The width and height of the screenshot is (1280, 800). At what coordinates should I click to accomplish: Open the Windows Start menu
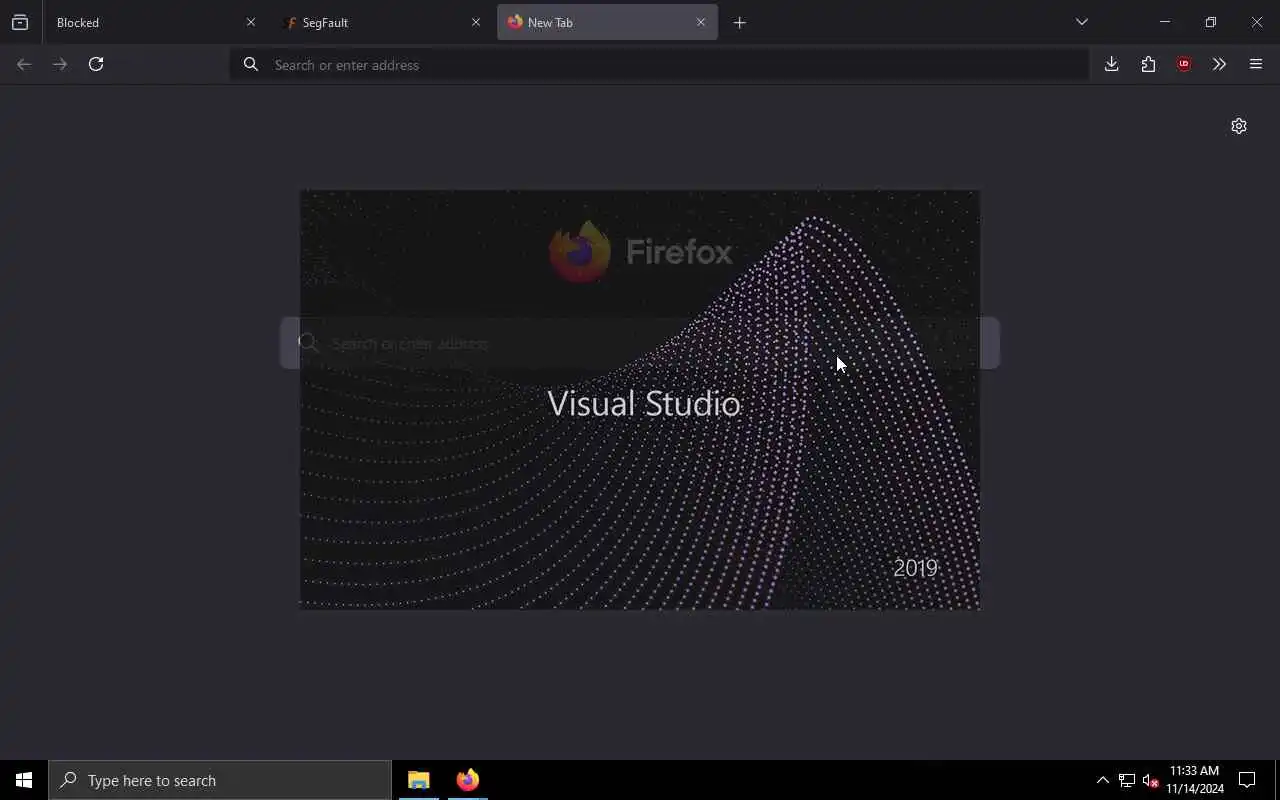click(x=24, y=780)
